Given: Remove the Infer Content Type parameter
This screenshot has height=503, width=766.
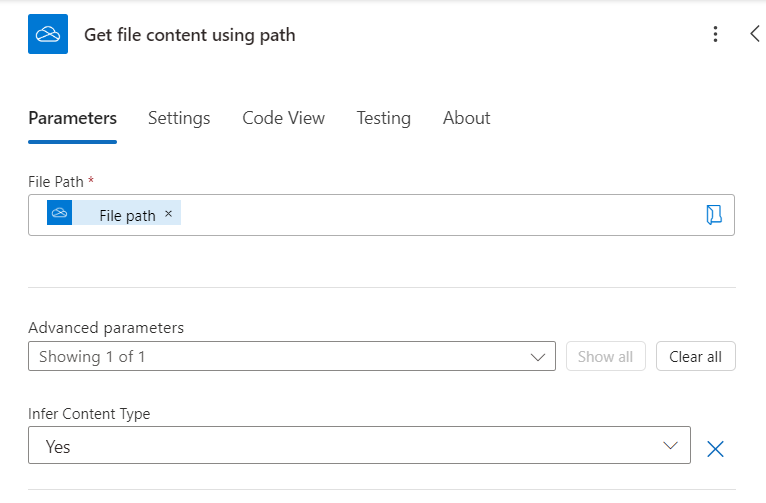Looking at the screenshot, I should [x=715, y=448].
